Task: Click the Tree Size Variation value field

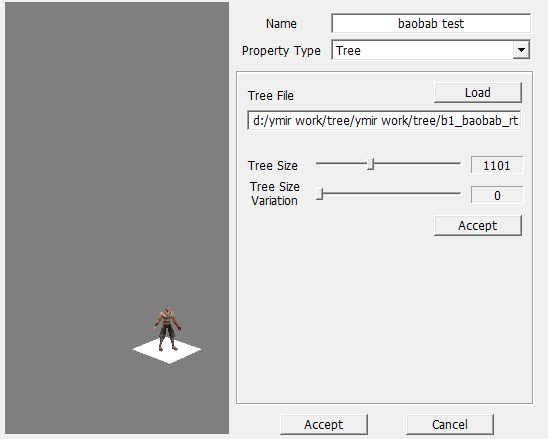Action: (497, 195)
